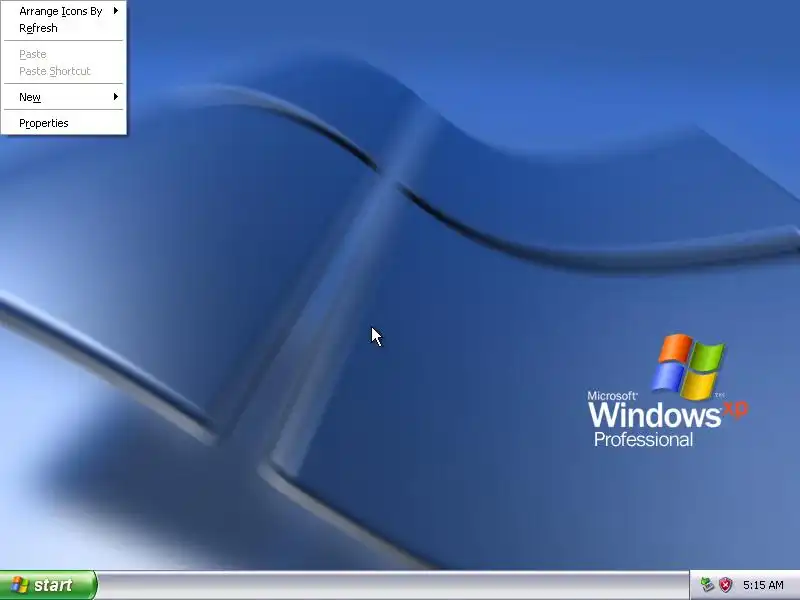
Task: Click the Start button
Action: click(48, 585)
